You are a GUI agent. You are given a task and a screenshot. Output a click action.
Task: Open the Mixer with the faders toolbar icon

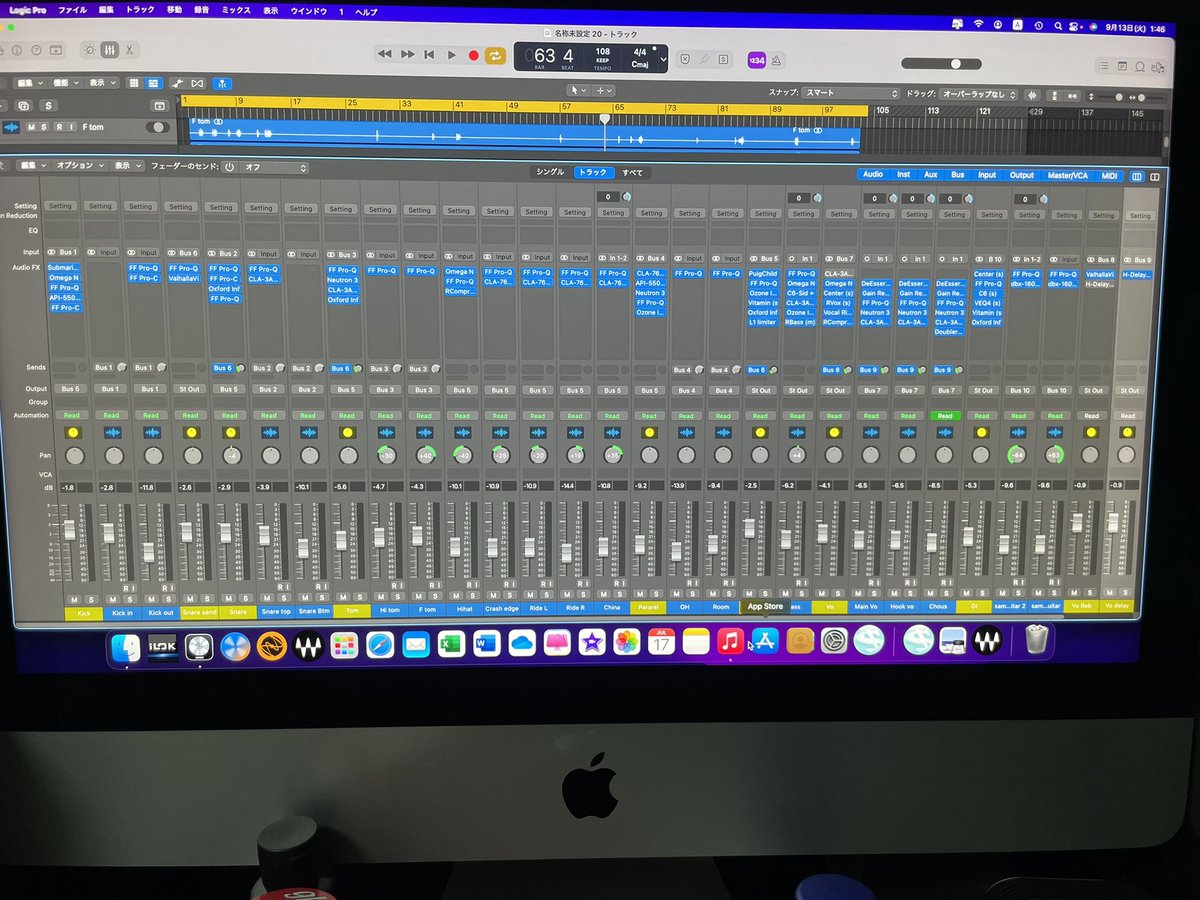[x=109, y=50]
